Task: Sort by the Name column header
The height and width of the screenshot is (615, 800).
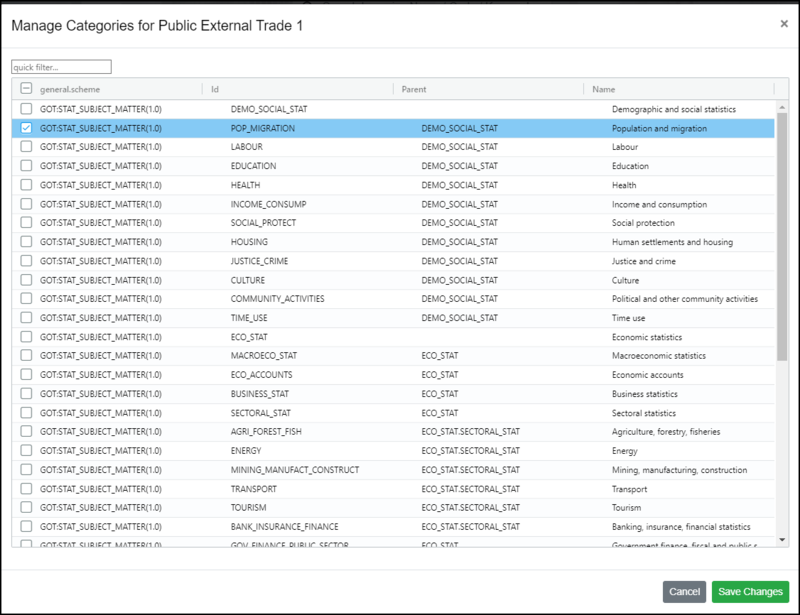Action: click(x=603, y=89)
